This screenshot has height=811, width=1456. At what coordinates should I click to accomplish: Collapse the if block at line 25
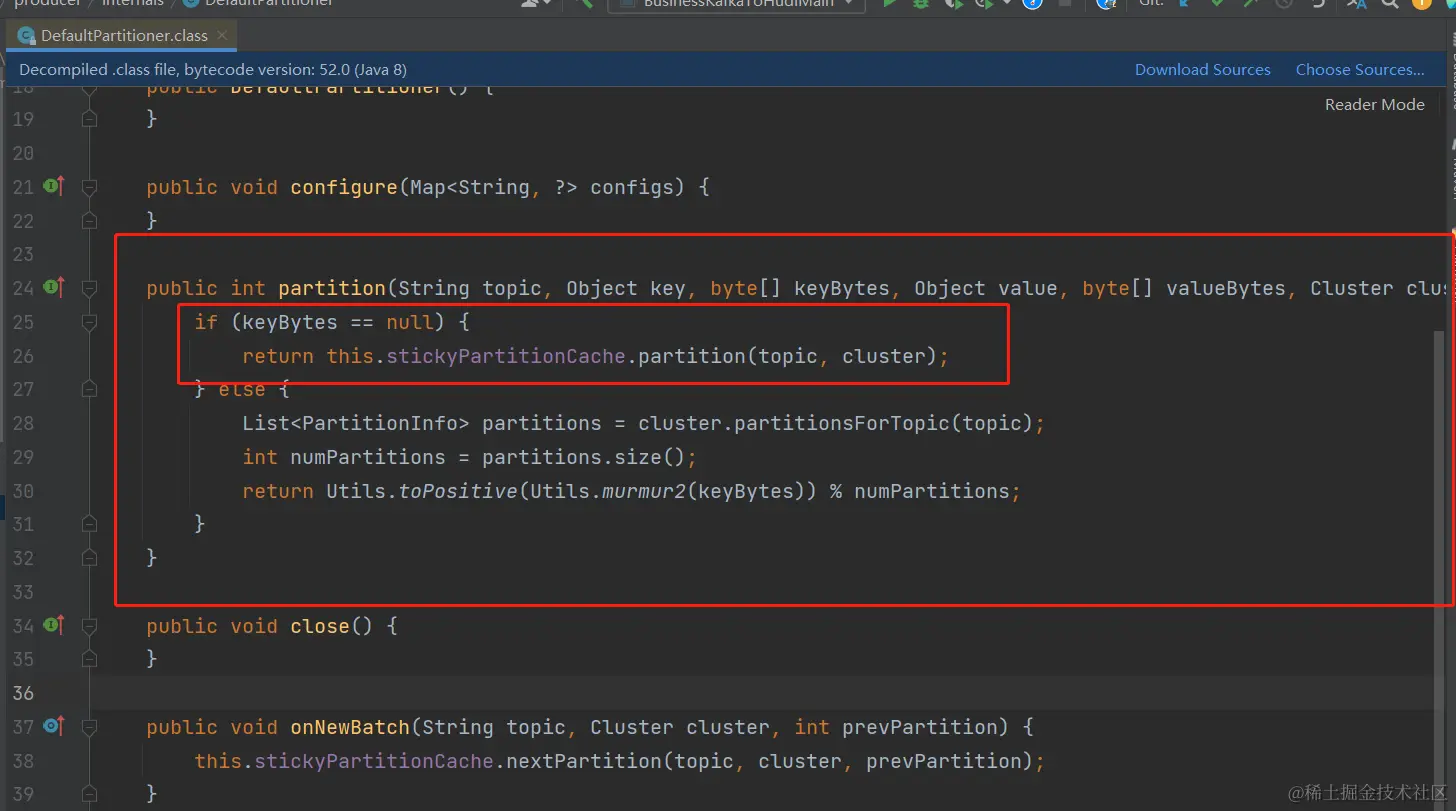[x=89, y=322]
